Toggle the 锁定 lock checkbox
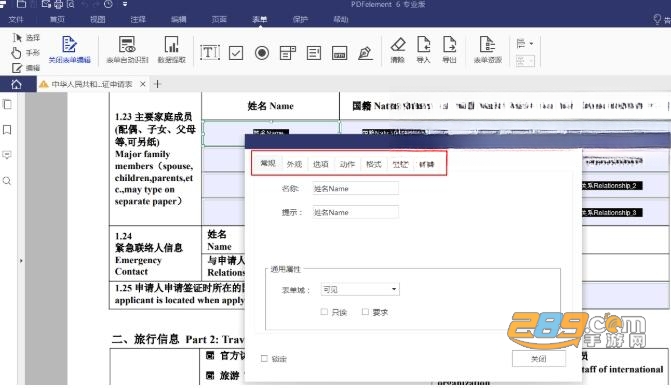Screen dimensions: 671x388 point(264,358)
